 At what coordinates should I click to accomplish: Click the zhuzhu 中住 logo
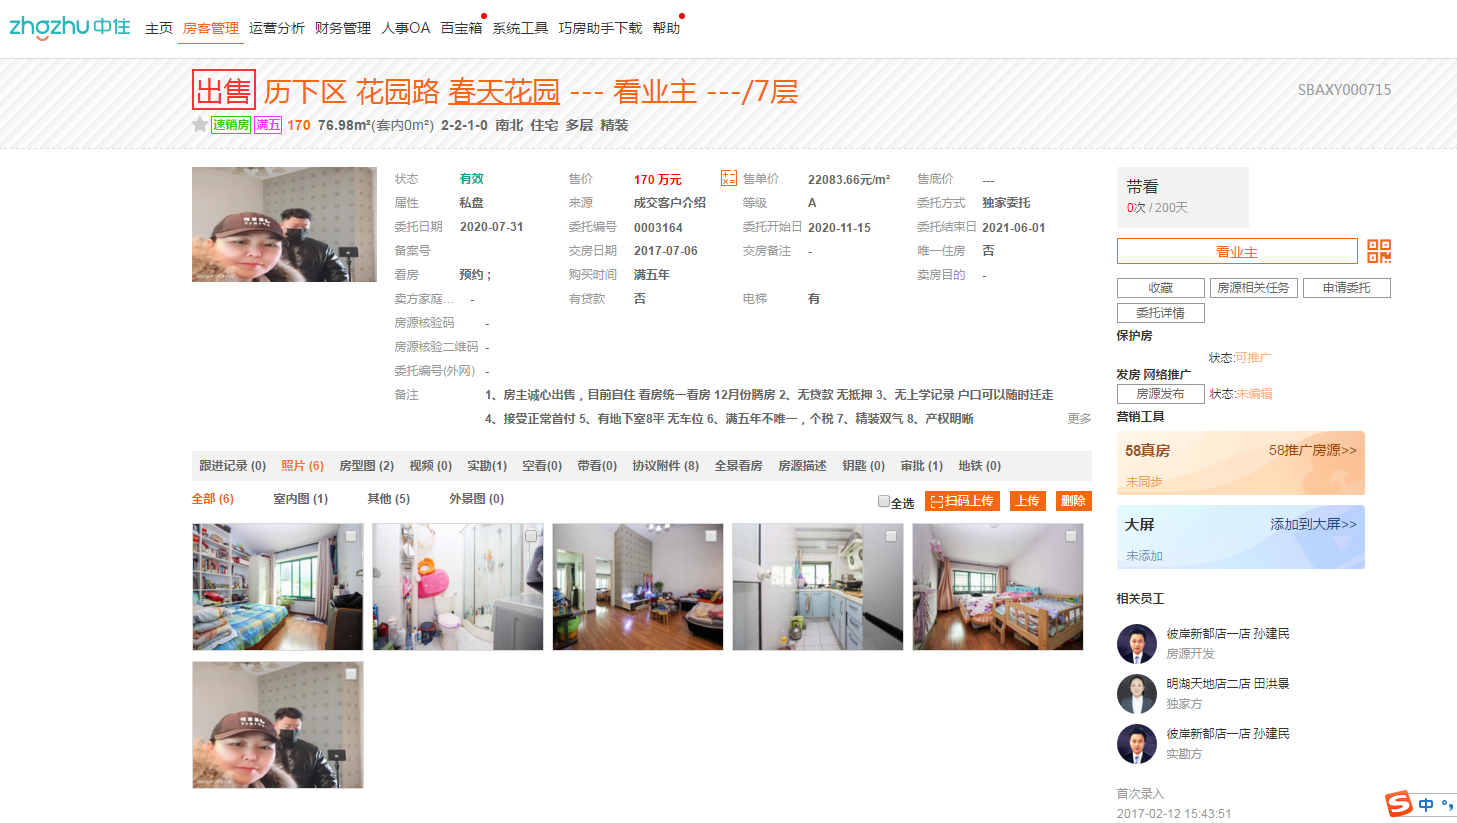(x=70, y=27)
